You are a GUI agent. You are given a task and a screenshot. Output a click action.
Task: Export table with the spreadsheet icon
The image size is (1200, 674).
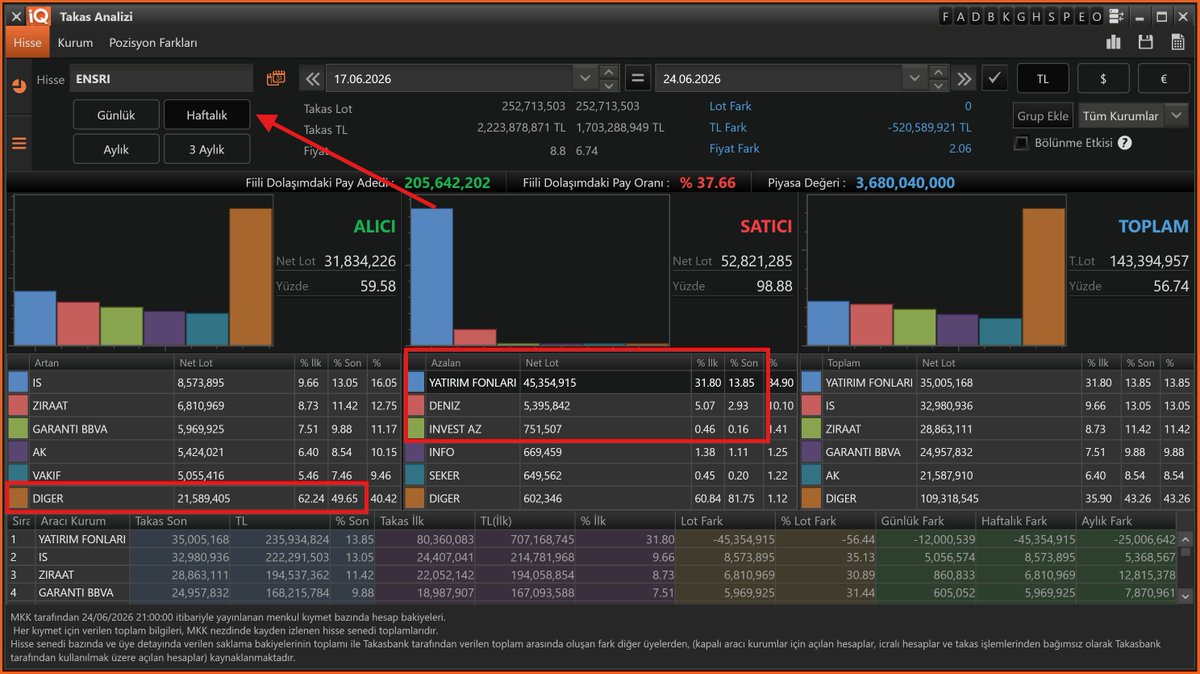[1176, 42]
